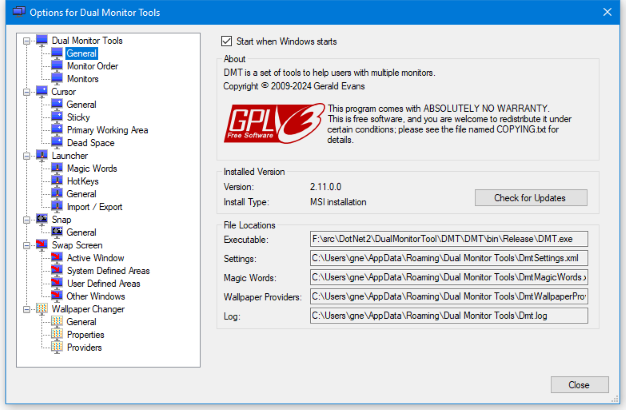This screenshot has height=410, width=626.
Task: Open the Dead Space settings
Action: [x=91, y=143]
